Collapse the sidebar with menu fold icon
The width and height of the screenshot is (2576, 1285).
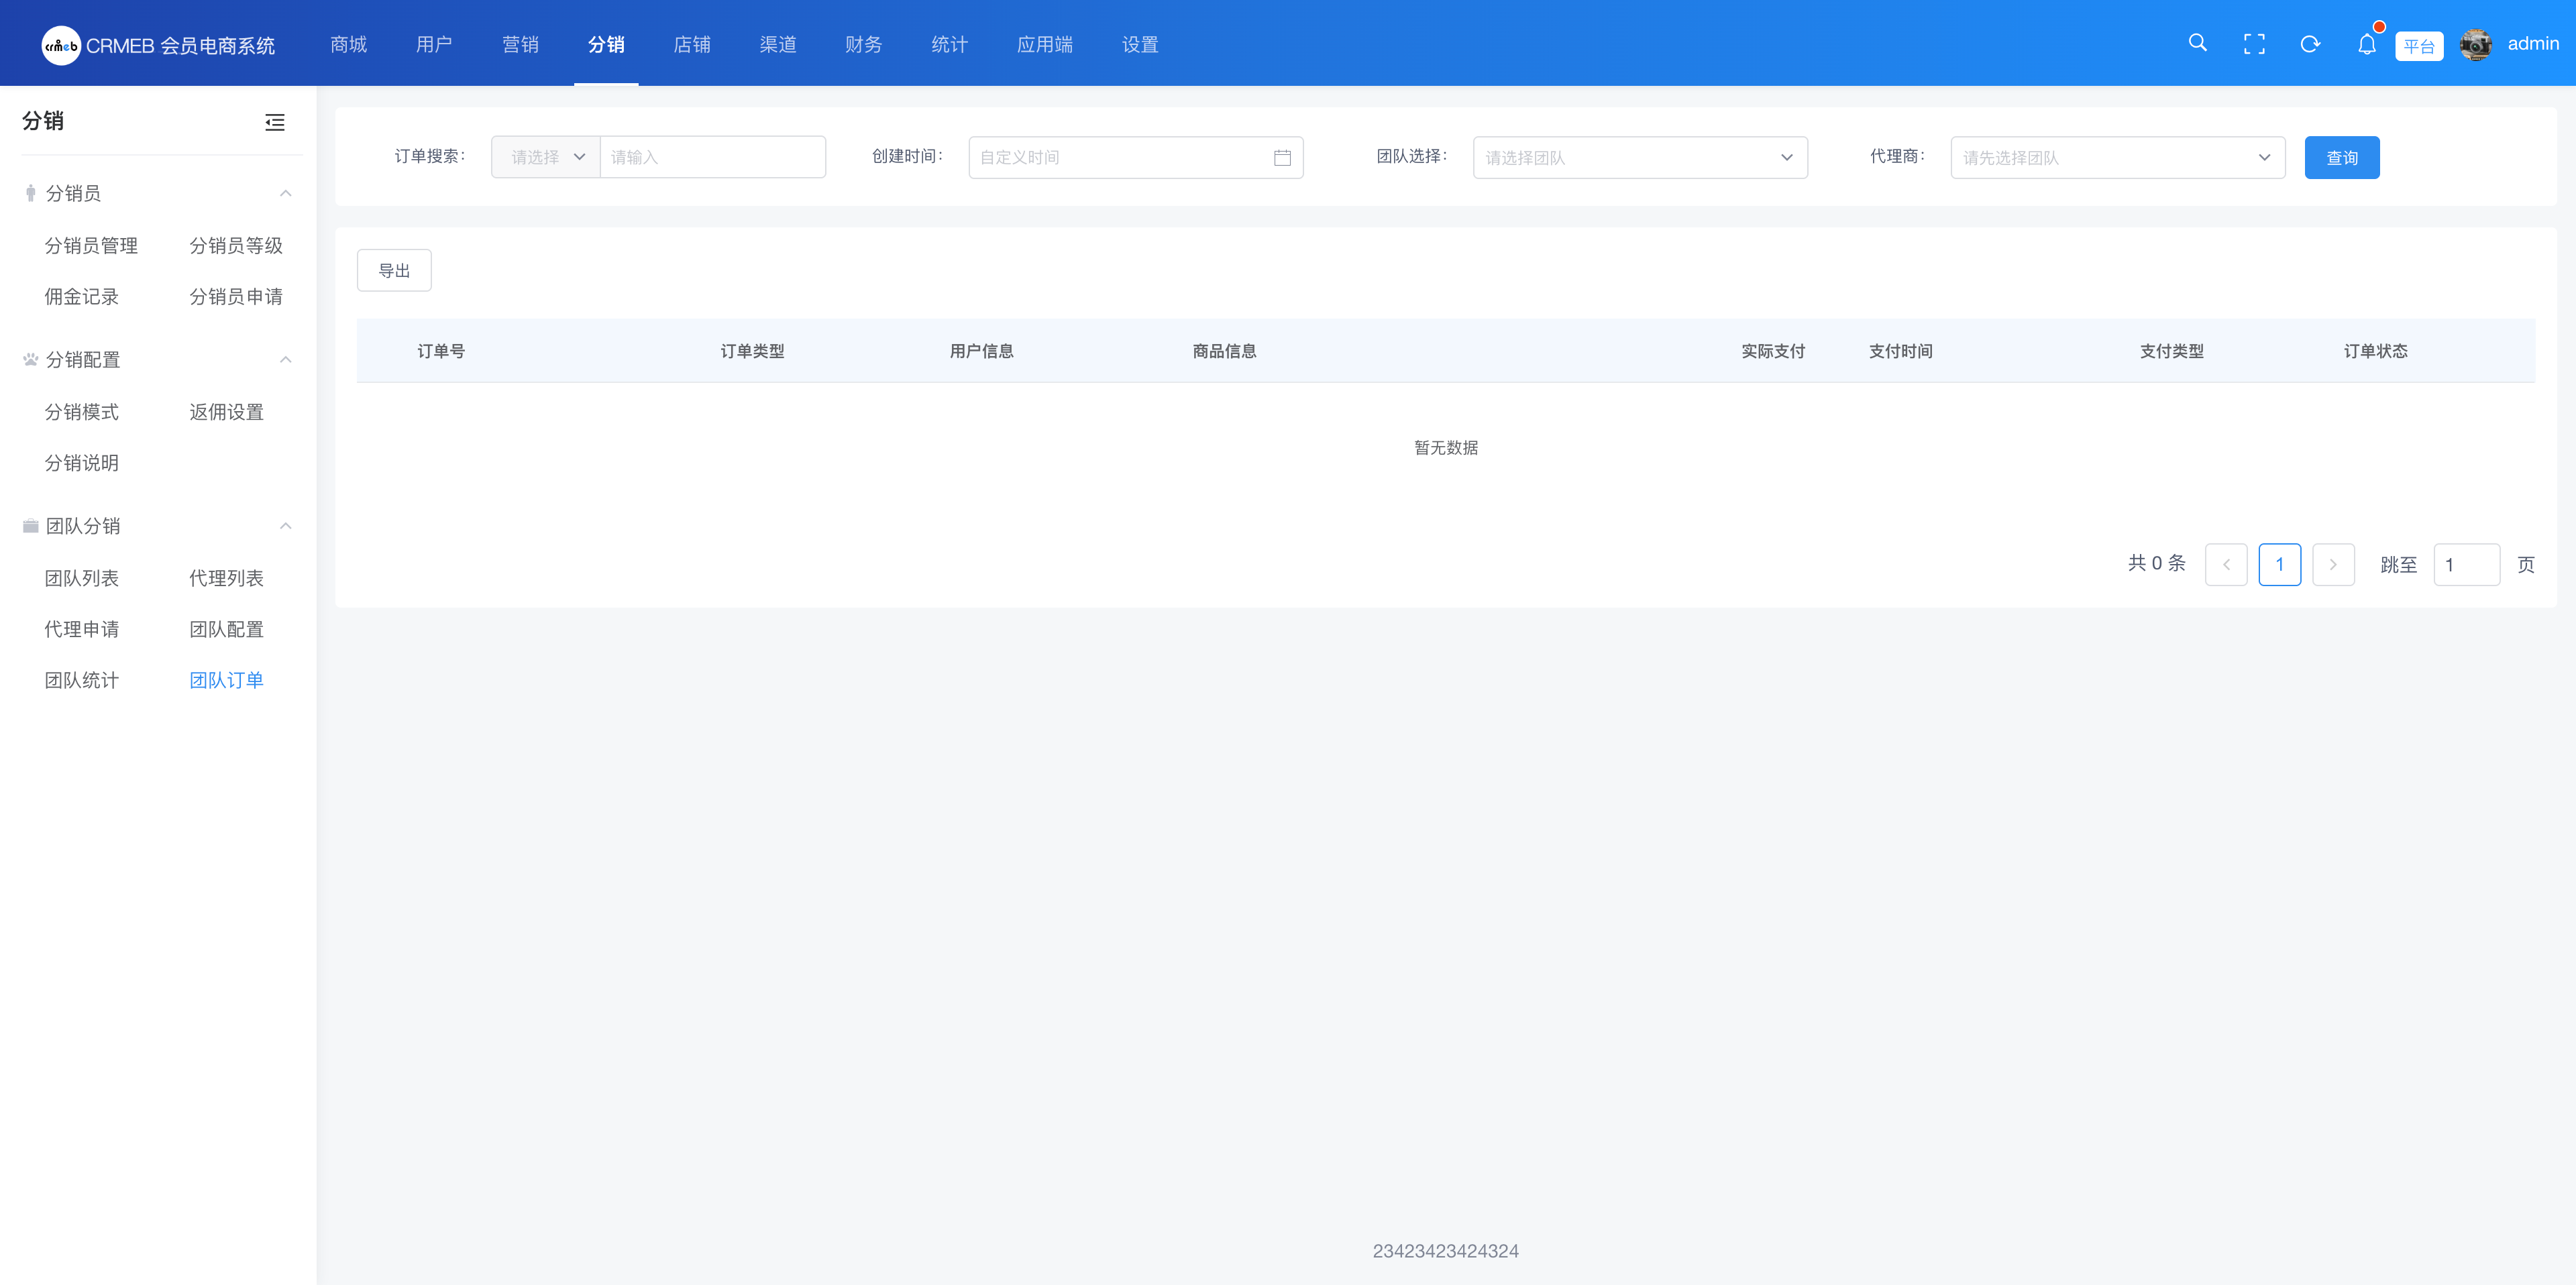pyautogui.click(x=275, y=122)
